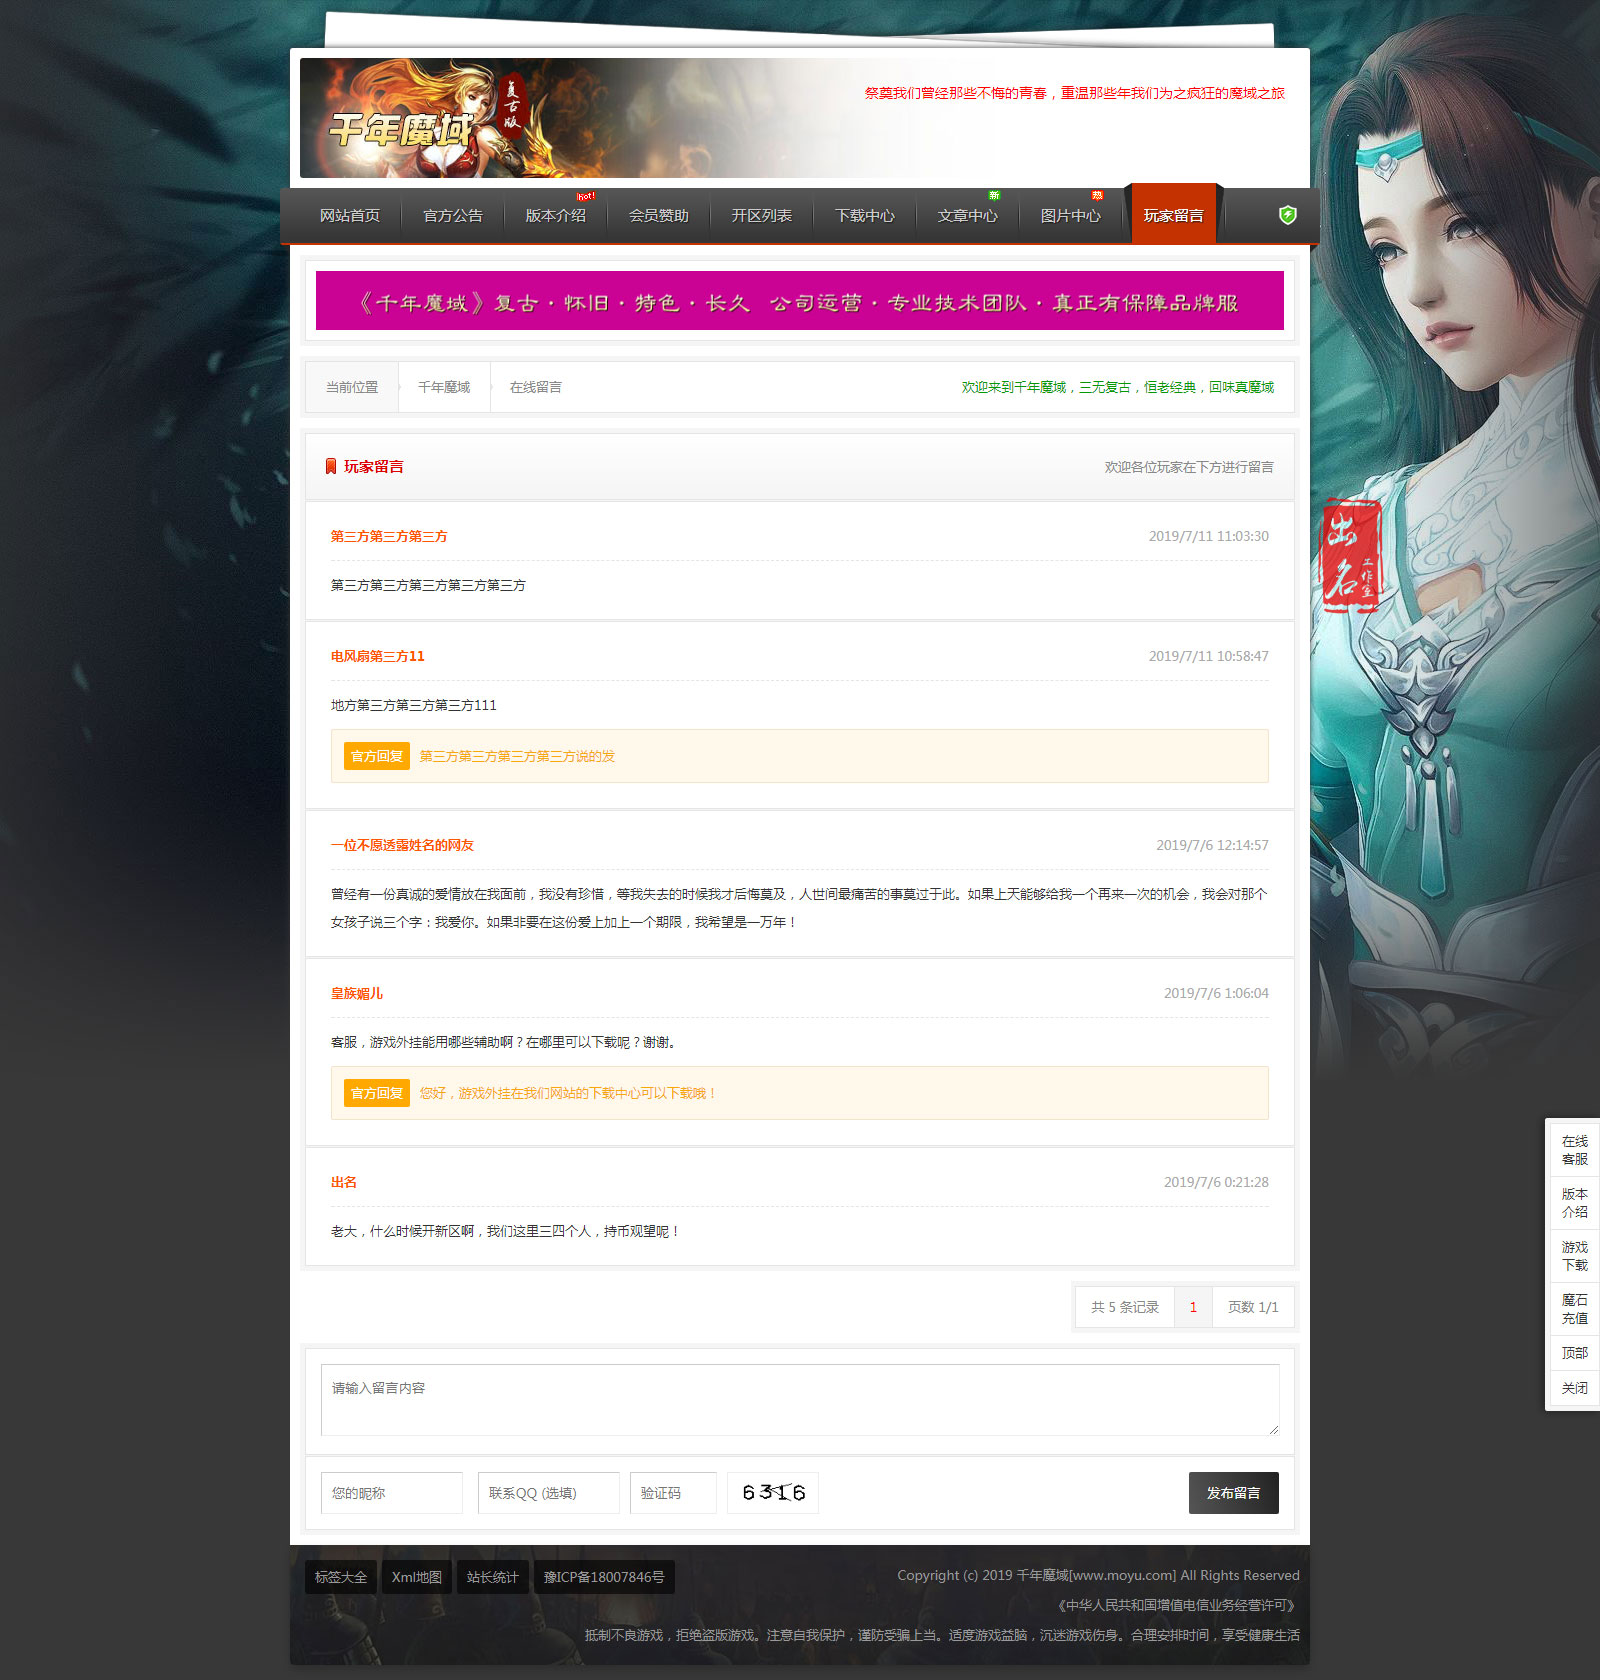Jump to 顶部 via floating sidebar

pos(1575,1353)
